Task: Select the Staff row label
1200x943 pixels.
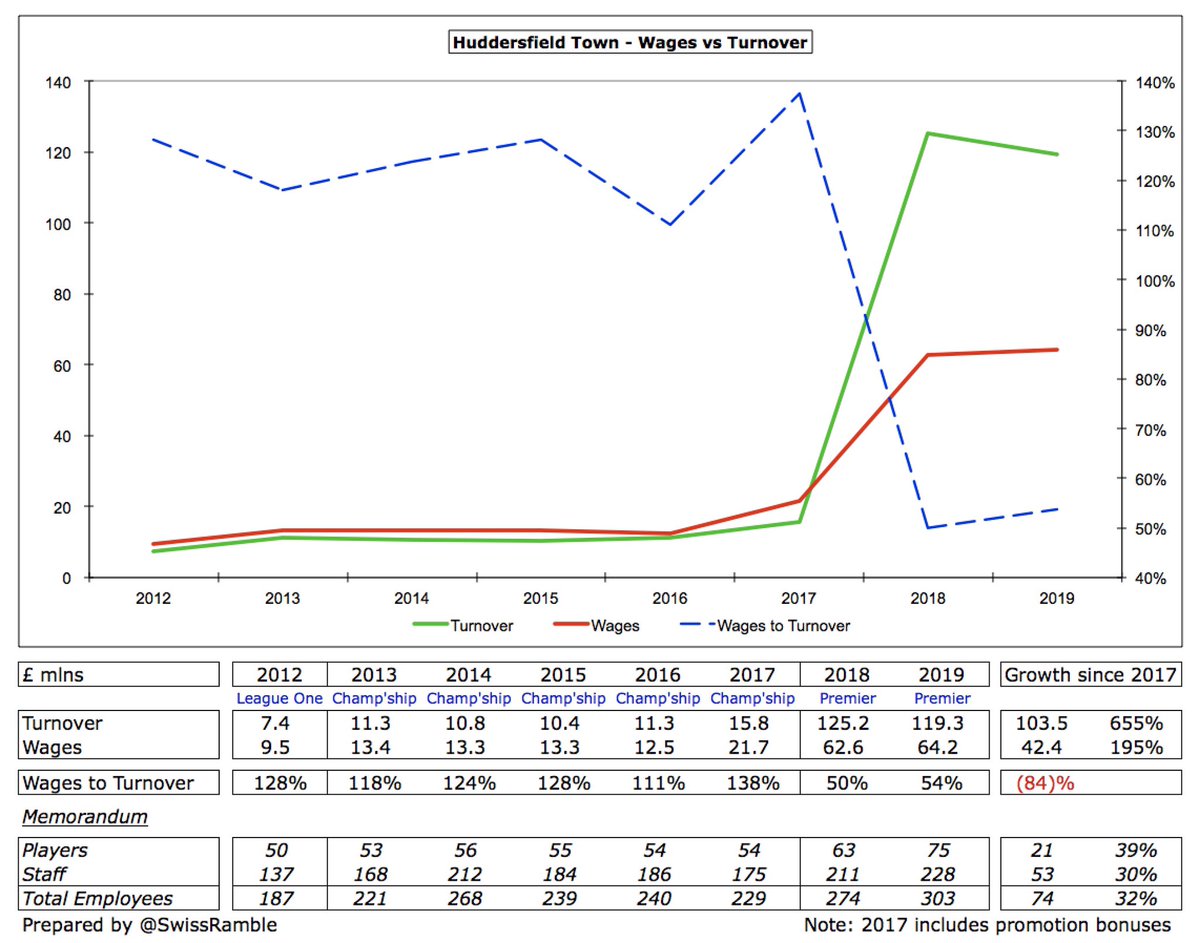Action: [47, 875]
